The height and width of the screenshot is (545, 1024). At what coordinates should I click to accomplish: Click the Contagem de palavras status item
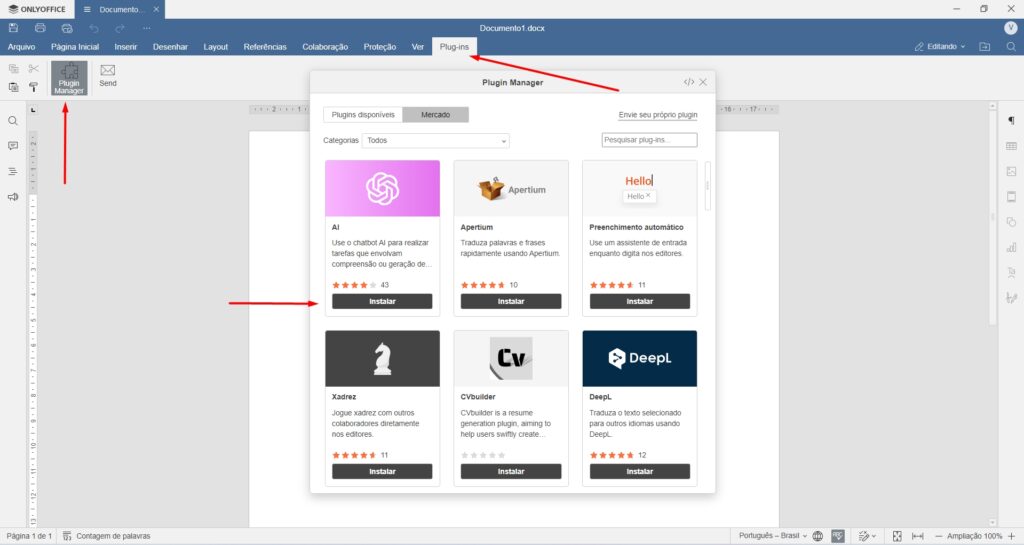tap(106, 536)
